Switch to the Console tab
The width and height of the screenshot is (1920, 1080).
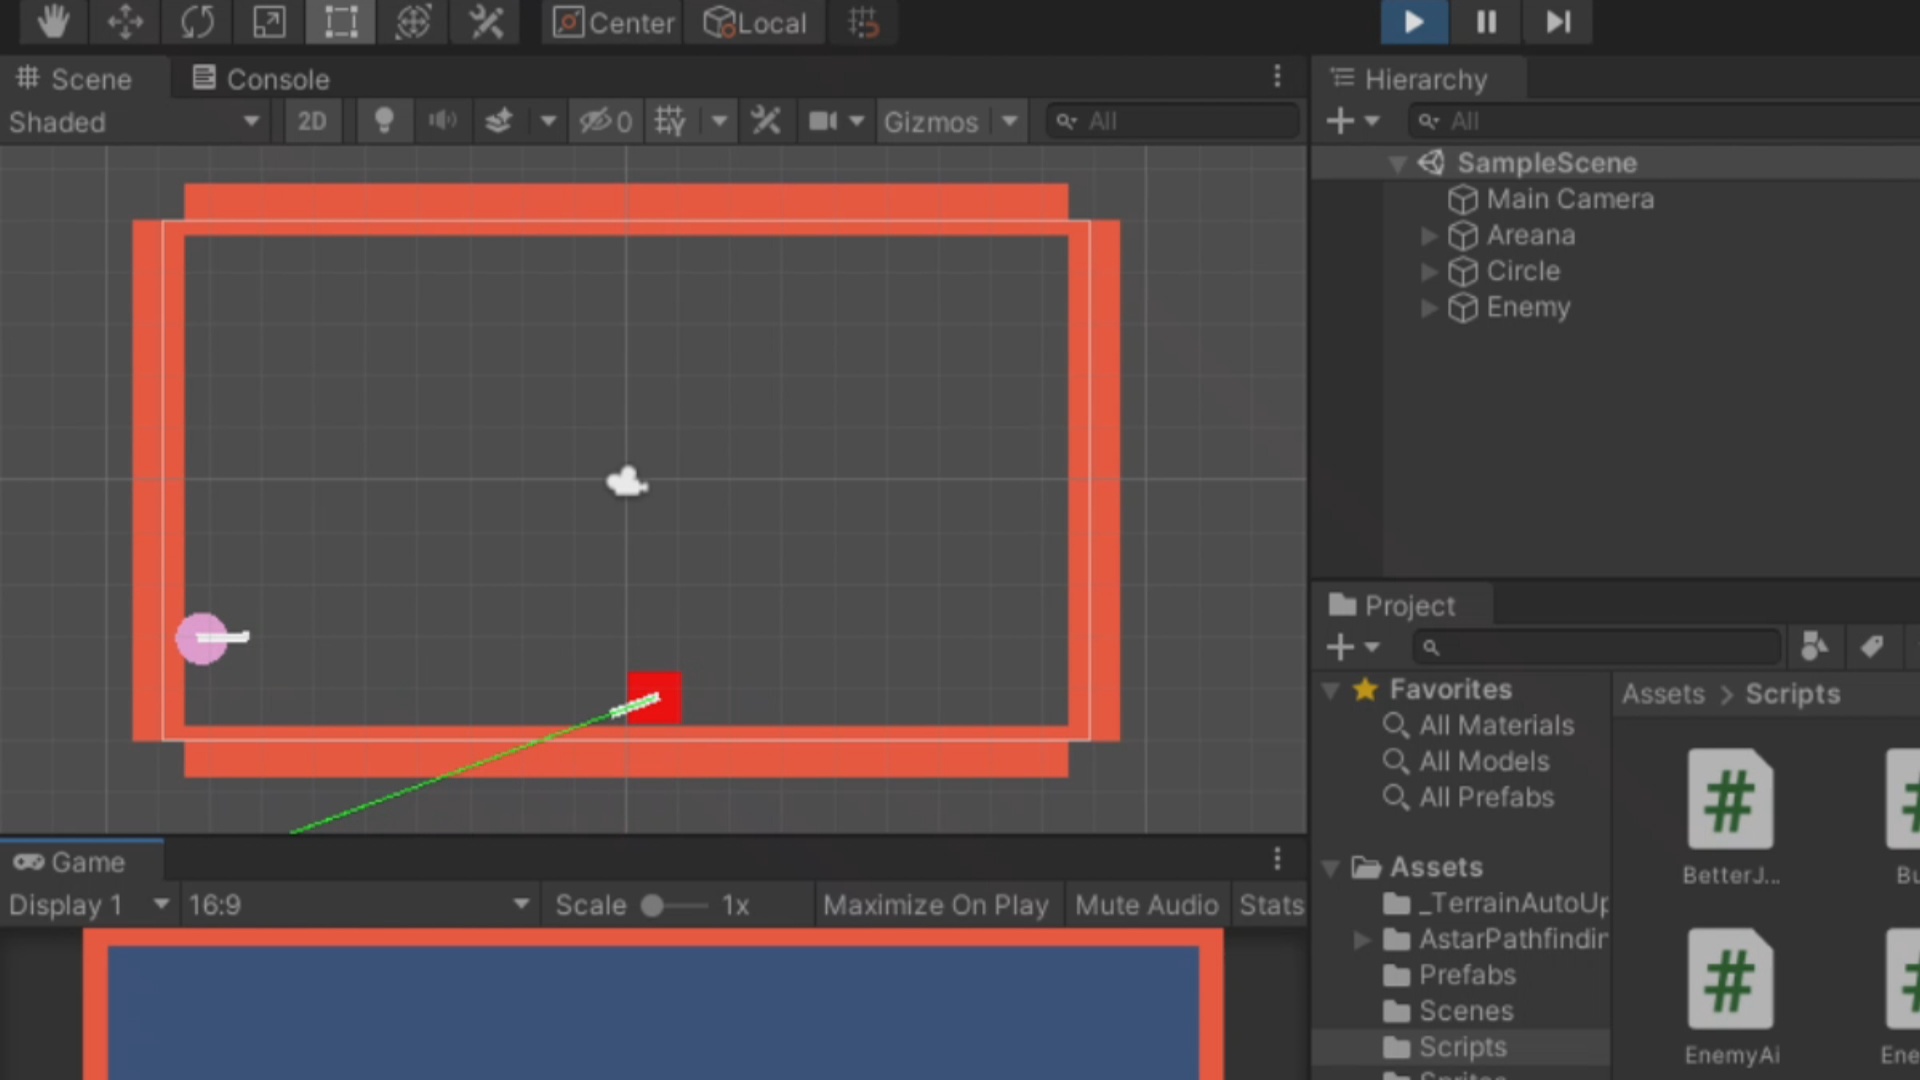coord(258,78)
